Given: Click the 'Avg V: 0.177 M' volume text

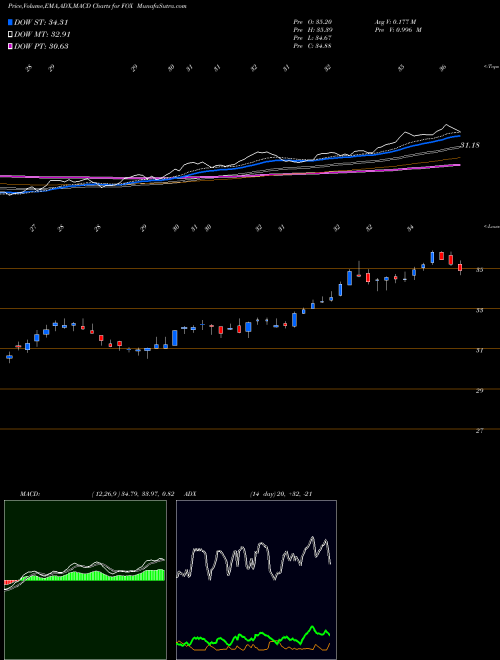Looking at the screenshot, I should (395, 22).
